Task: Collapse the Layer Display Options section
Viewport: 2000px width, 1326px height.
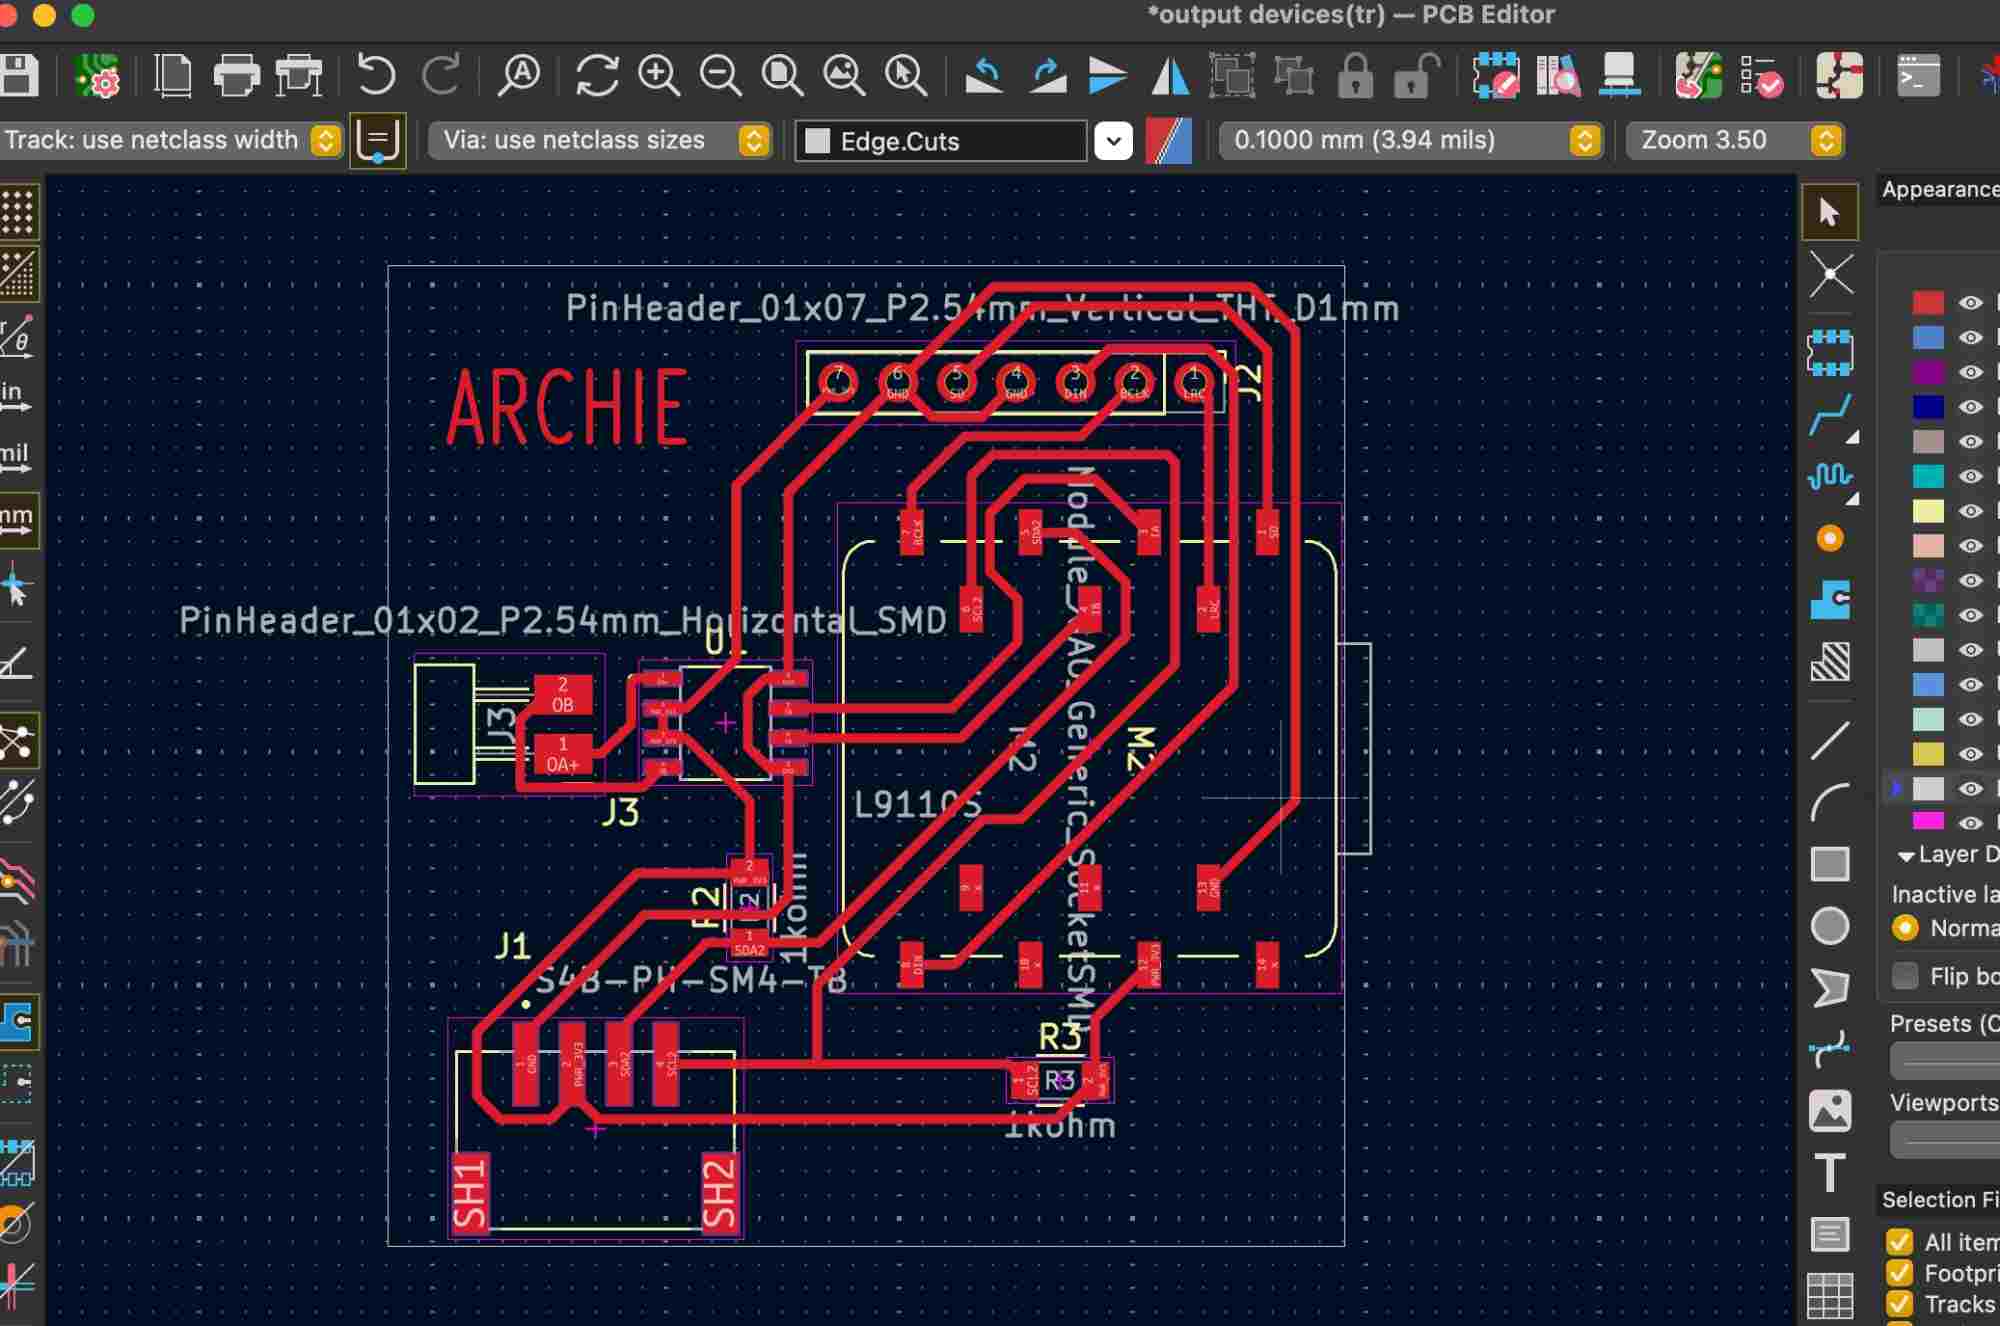Action: (1906, 856)
